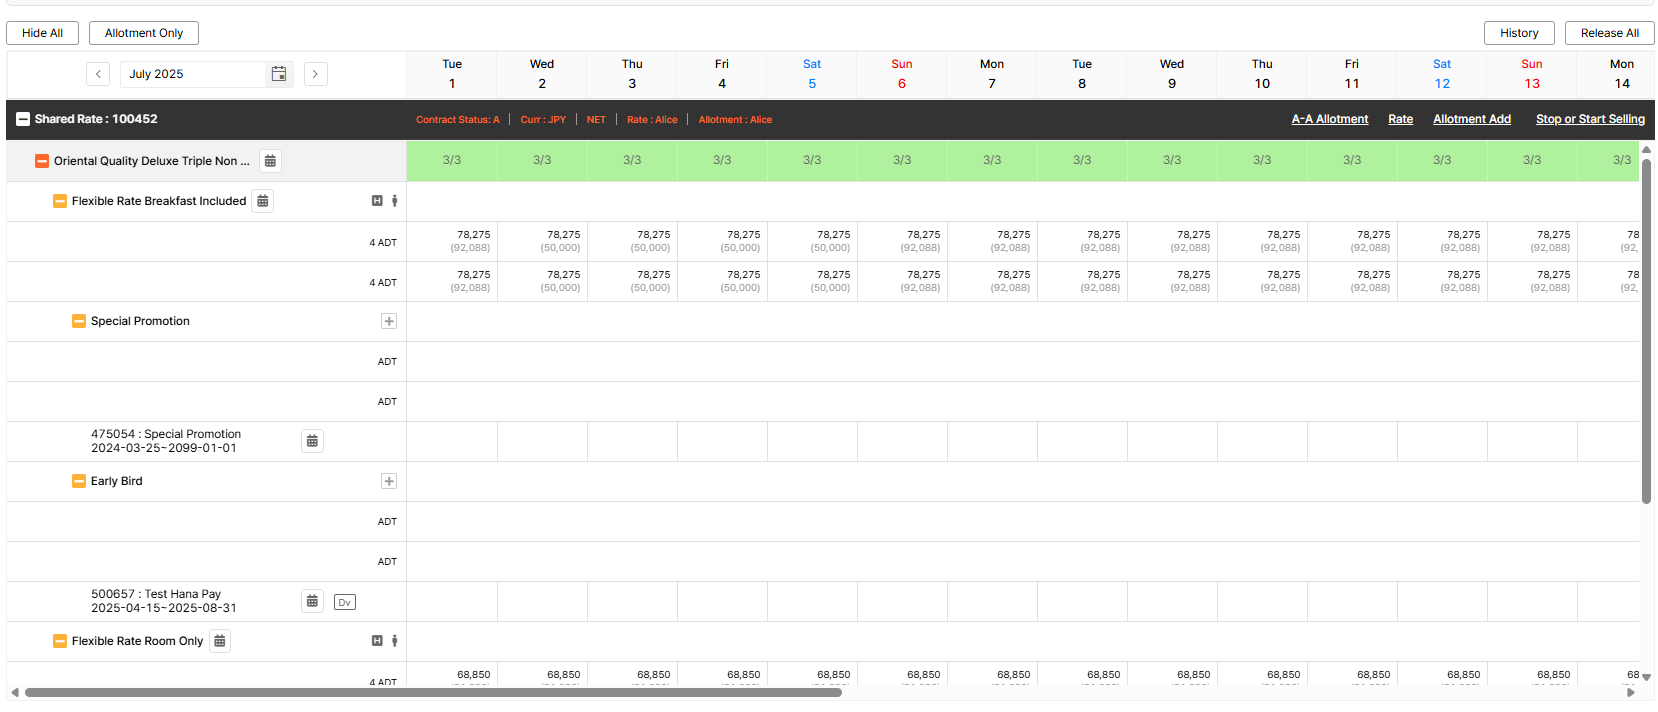Open calendar for Oriental Quality Deluxe Triple room
The height and width of the screenshot is (712, 1658).
270,161
